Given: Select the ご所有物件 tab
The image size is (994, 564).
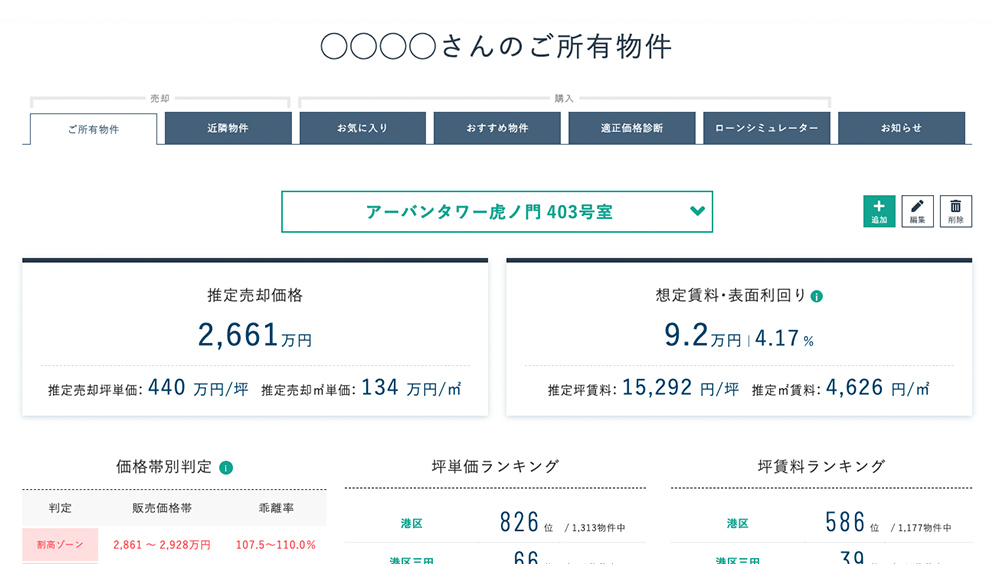Looking at the screenshot, I should click(x=93, y=129).
